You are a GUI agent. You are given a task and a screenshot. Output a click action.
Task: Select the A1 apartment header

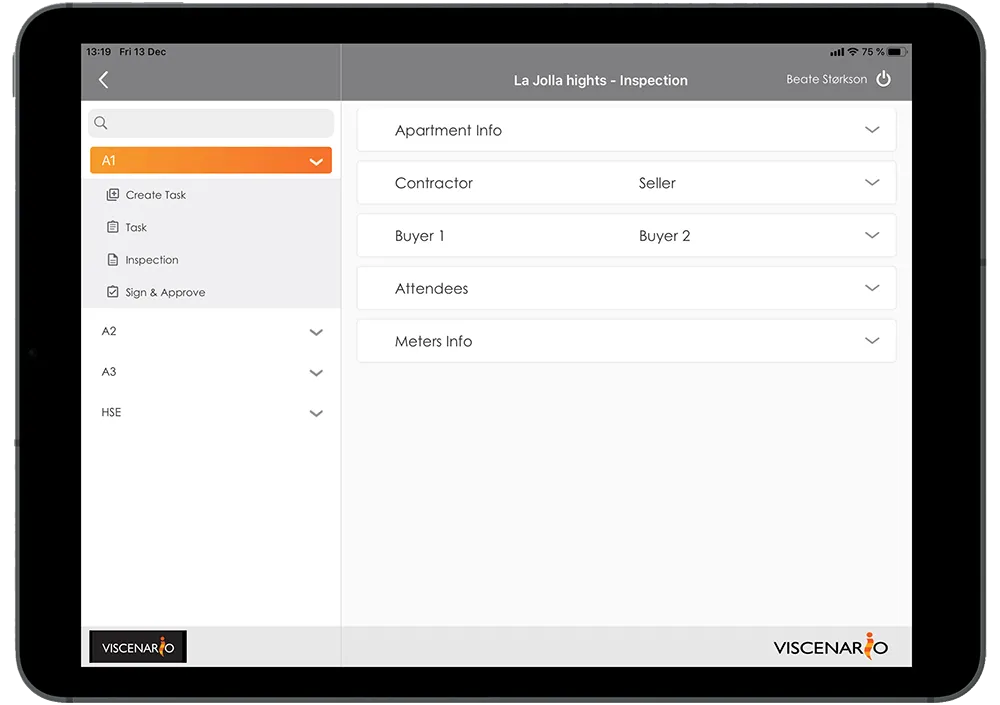pyautogui.click(x=211, y=160)
